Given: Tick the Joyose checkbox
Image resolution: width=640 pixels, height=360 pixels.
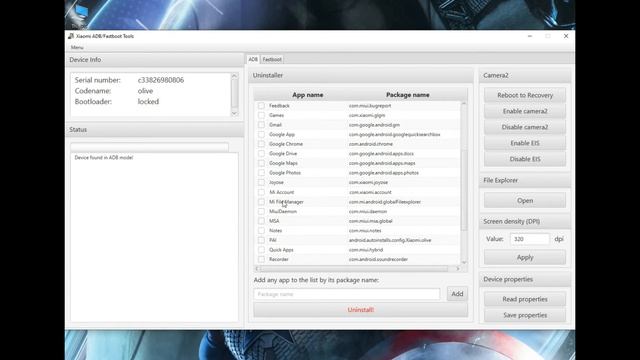Looking at the screenshot, I should (261, 182).
